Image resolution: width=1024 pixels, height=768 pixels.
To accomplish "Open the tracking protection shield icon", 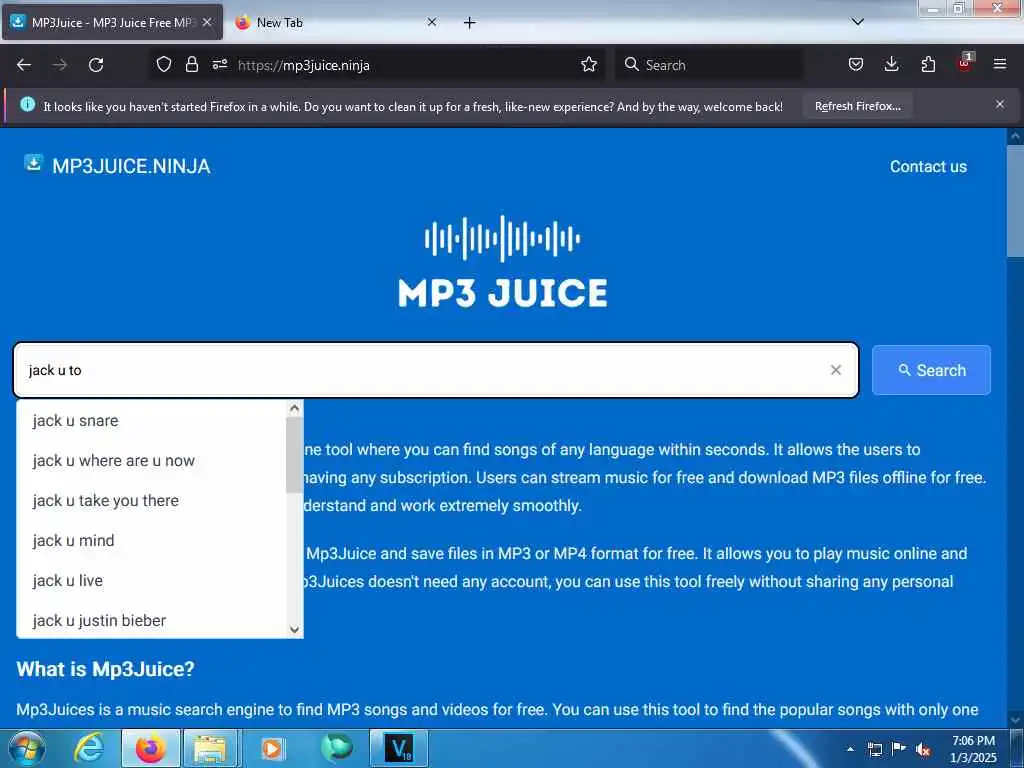I will (x=163, y=65).
